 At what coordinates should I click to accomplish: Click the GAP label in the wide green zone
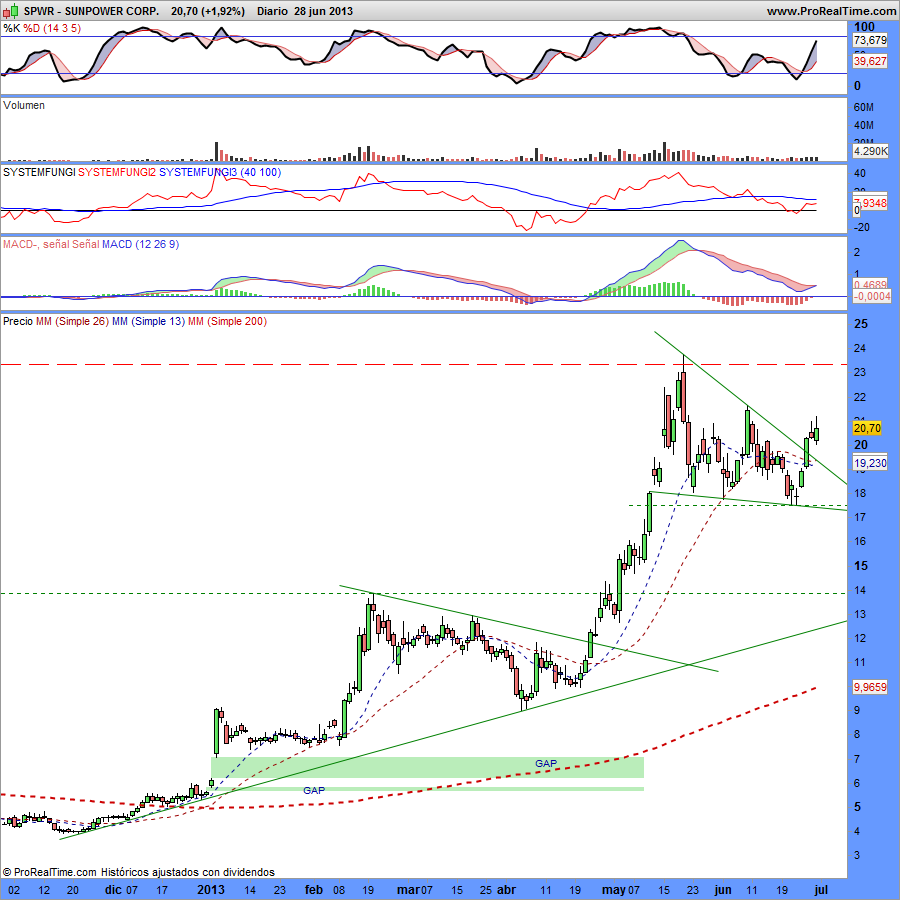(546, 763)
